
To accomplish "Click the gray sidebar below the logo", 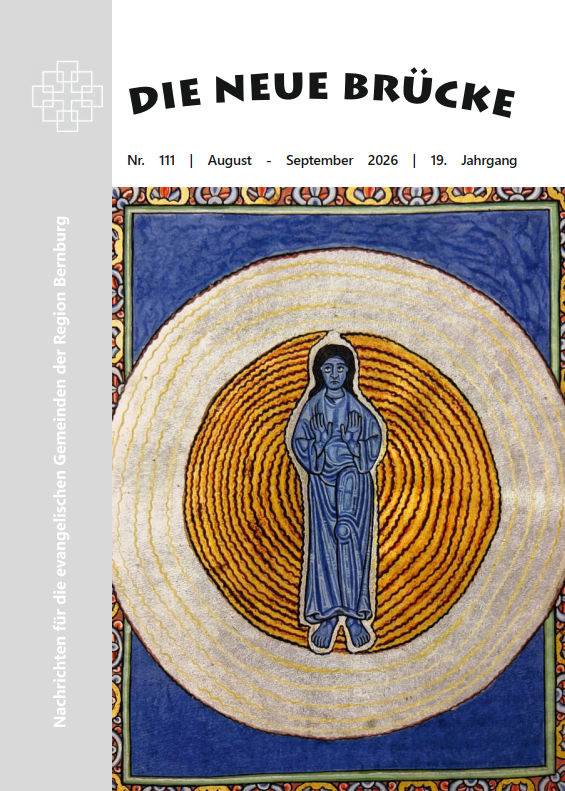I will 55,172.
